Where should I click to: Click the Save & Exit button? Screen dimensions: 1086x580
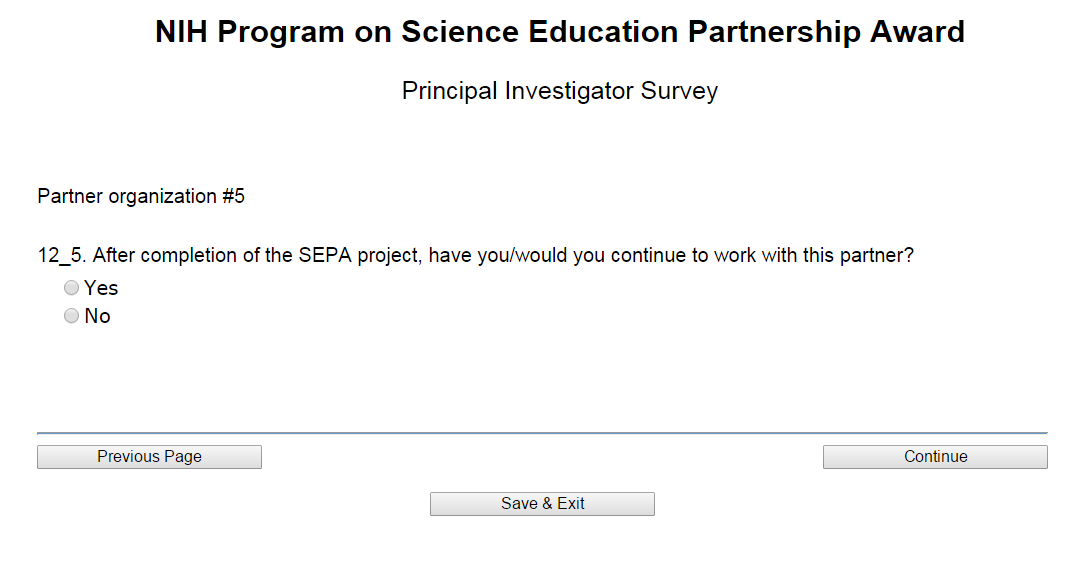[542, 504]
